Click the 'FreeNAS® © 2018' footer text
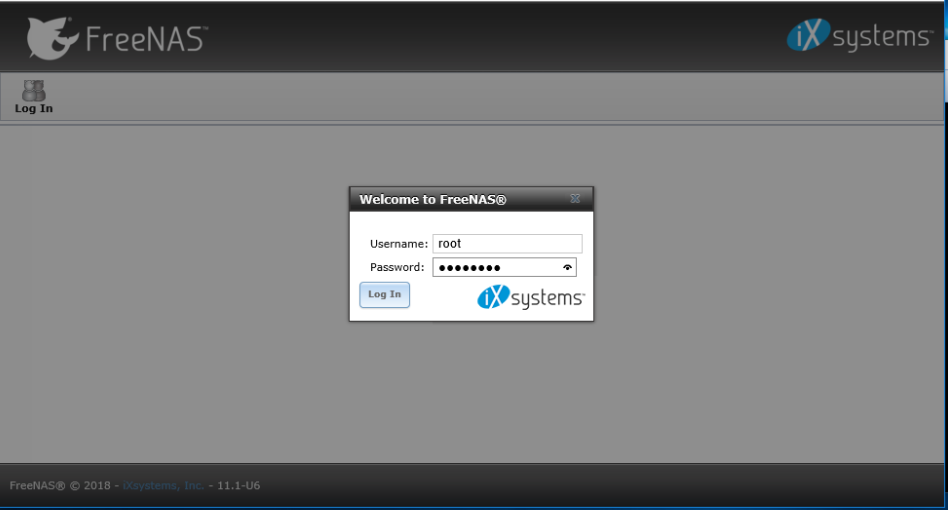The width and height of the screenshot is (948, 510). click(x=60, y=485)
